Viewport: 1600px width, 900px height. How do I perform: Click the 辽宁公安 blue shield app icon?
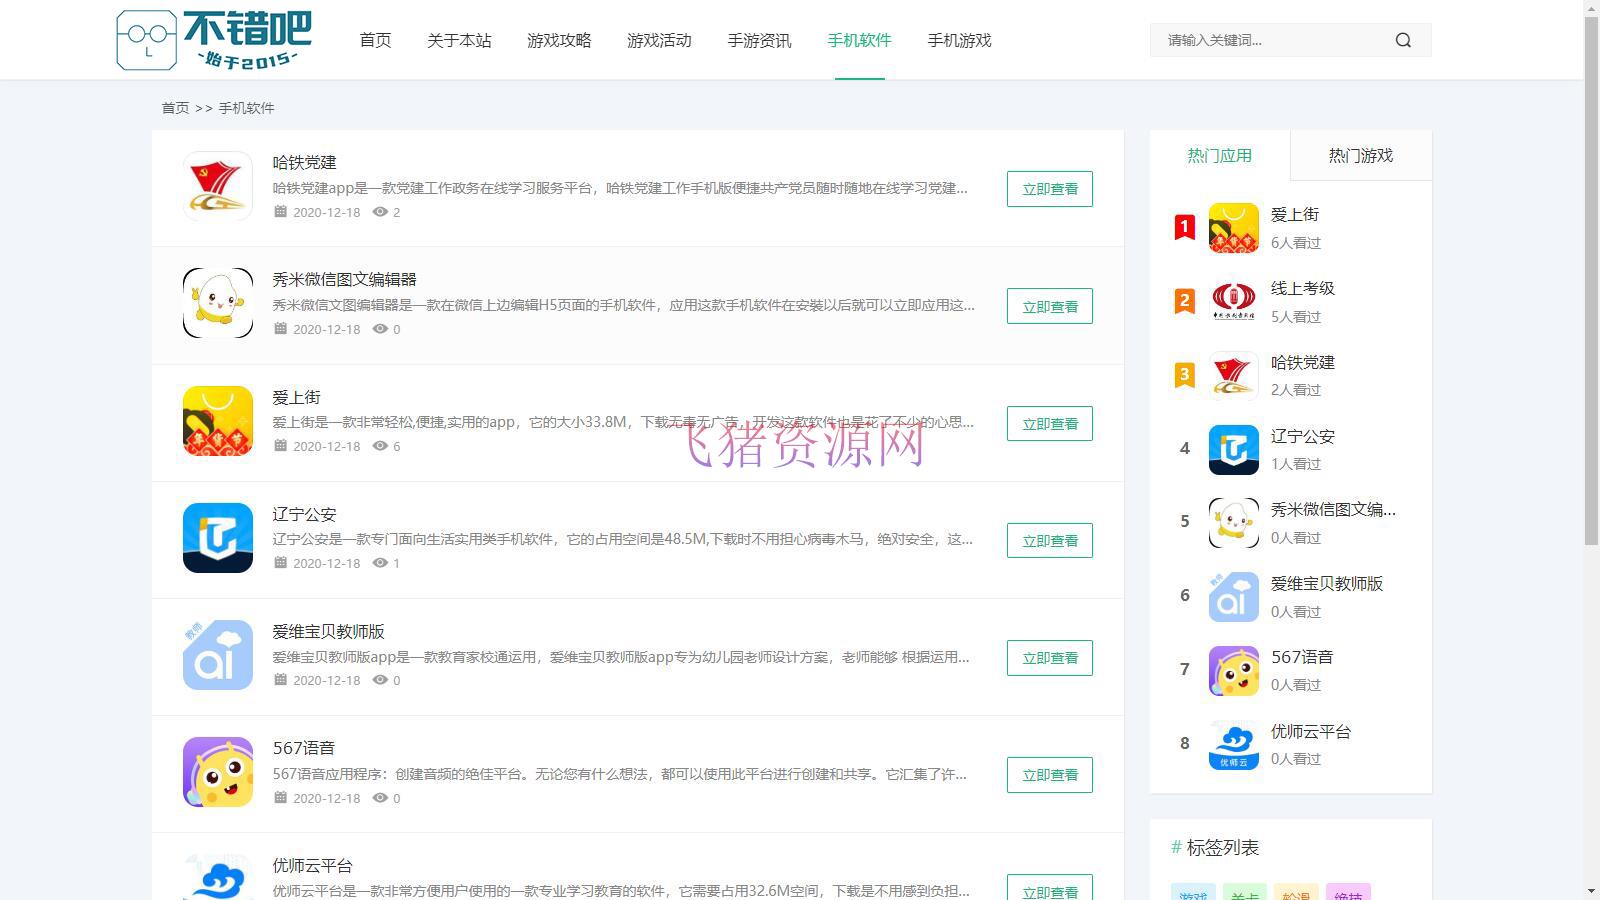pos(217,538)
